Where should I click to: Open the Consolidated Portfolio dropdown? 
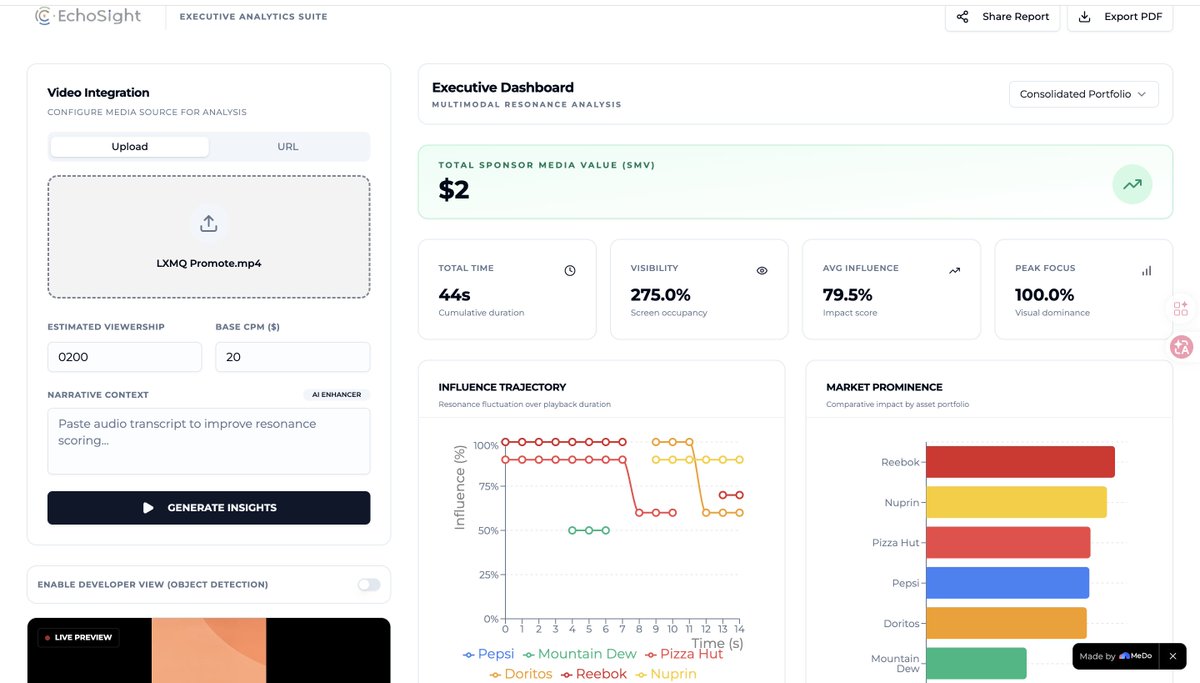point(1083,94)
